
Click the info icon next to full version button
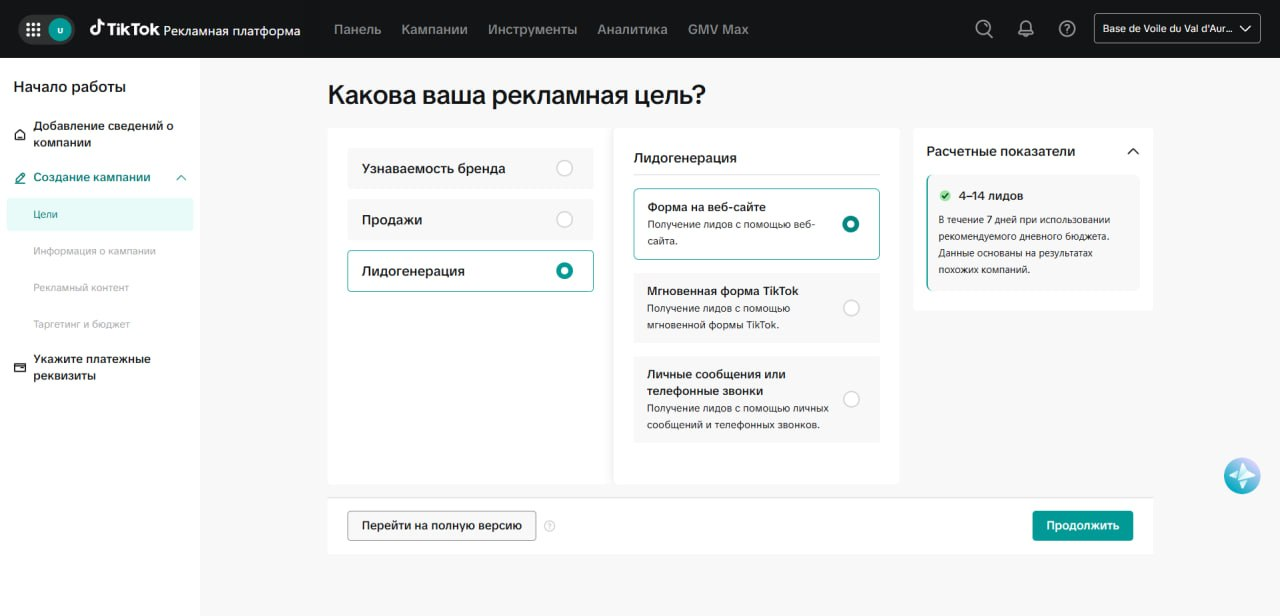point(549,526)
